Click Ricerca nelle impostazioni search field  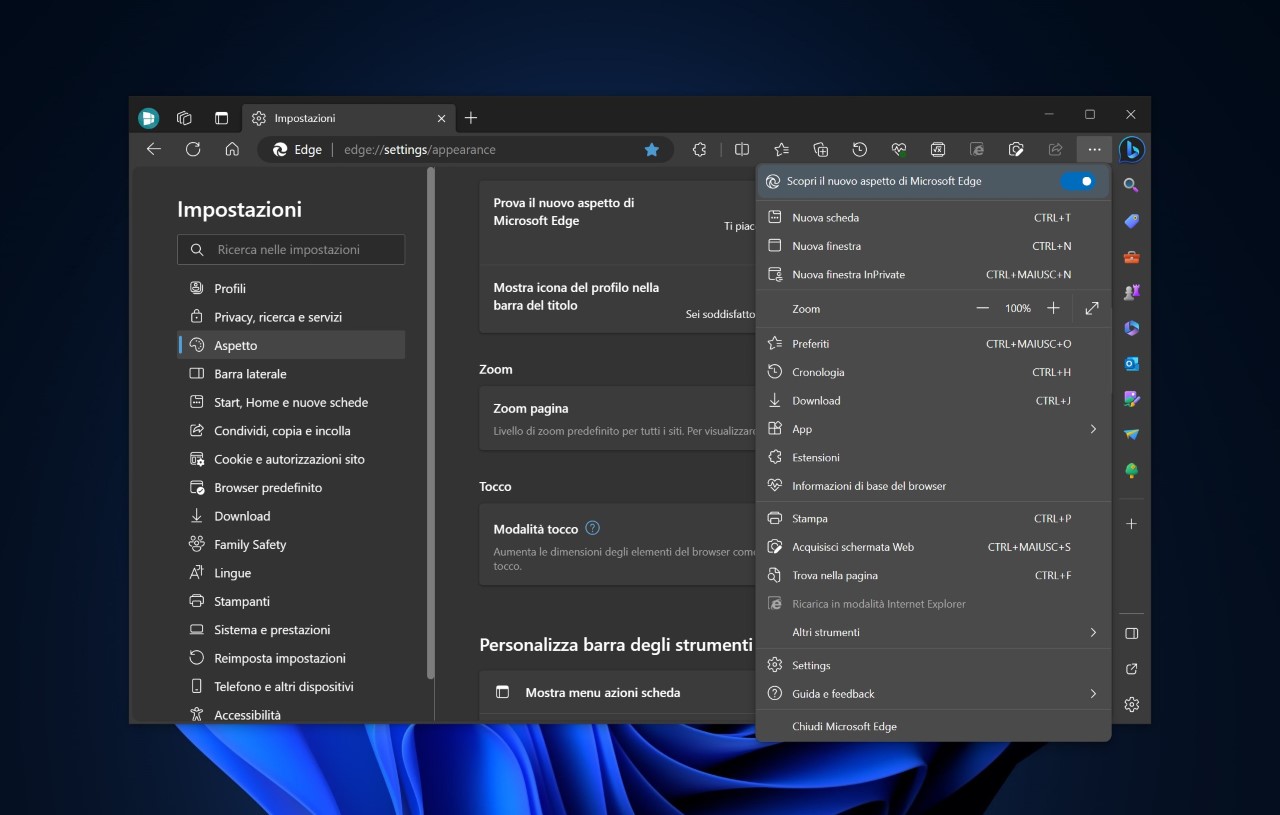291,250
